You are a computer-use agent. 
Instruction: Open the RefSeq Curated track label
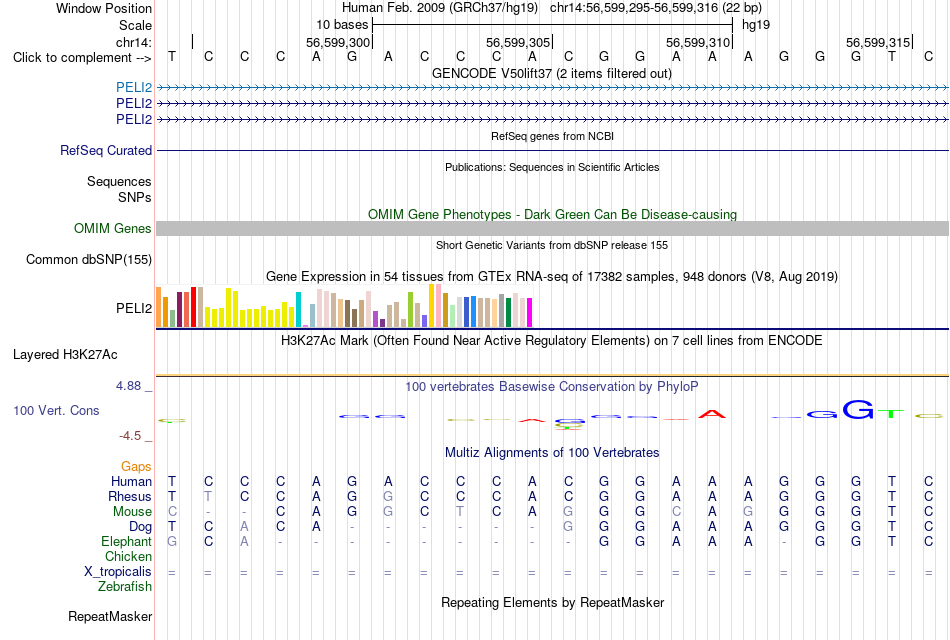click(106, 150)
